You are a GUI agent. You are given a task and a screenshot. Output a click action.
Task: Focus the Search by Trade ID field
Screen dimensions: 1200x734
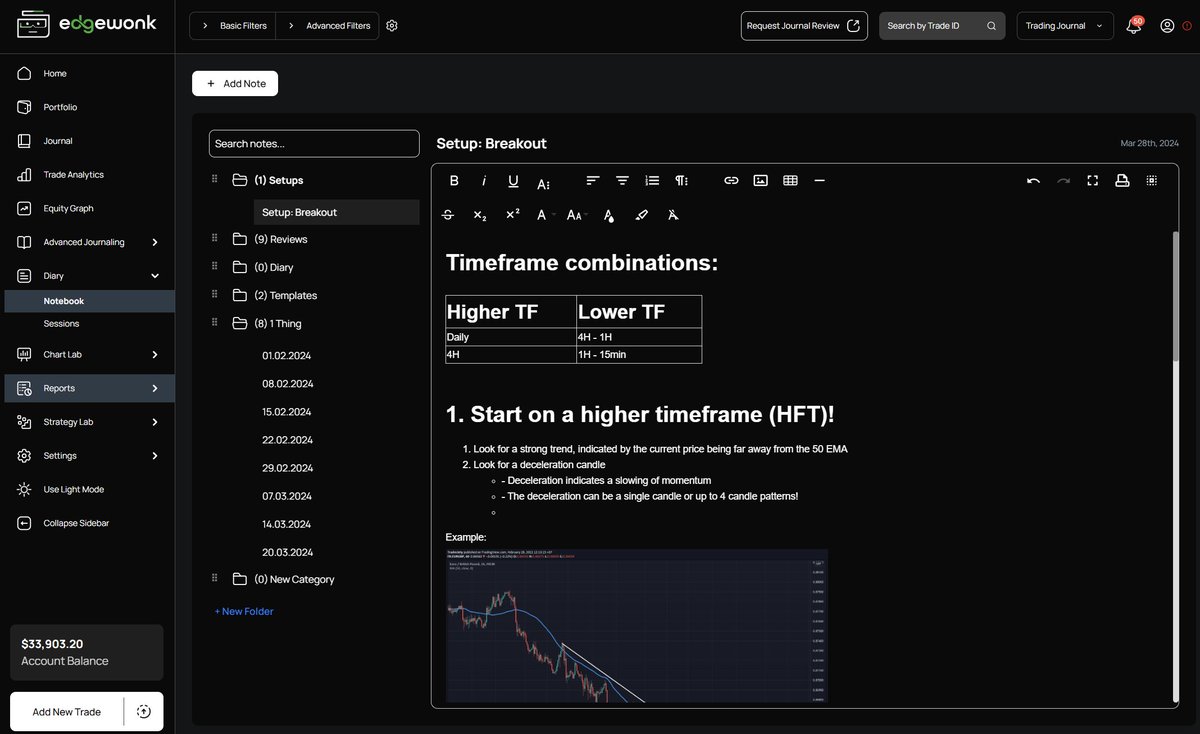[943, 26]
